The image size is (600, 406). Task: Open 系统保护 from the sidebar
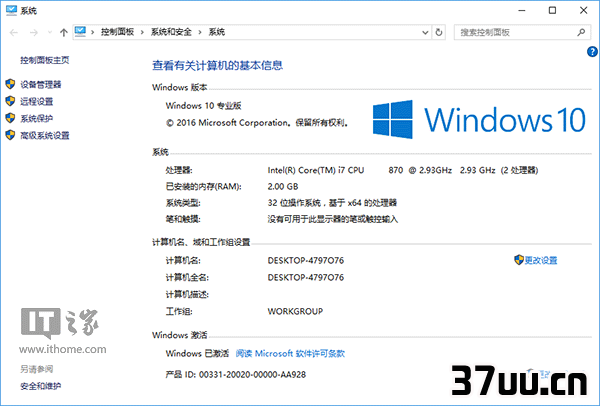[36, 118]
